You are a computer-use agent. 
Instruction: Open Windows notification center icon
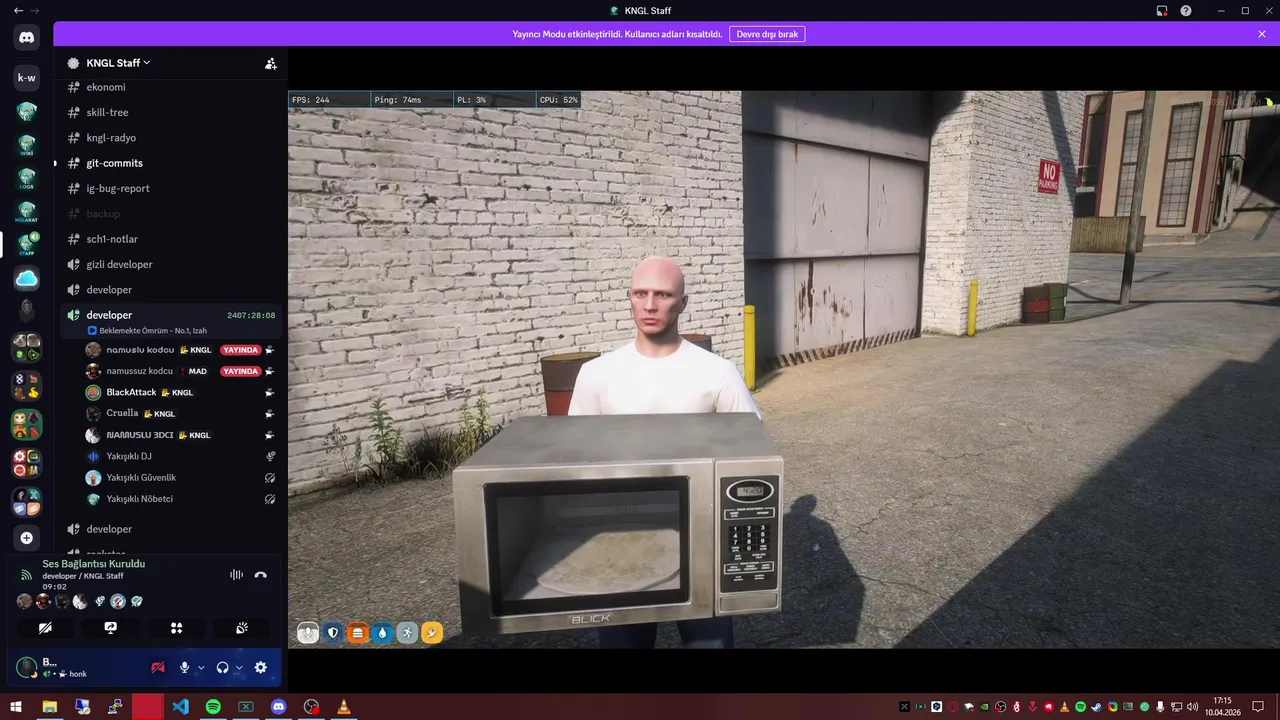(x=1259, y=707)
